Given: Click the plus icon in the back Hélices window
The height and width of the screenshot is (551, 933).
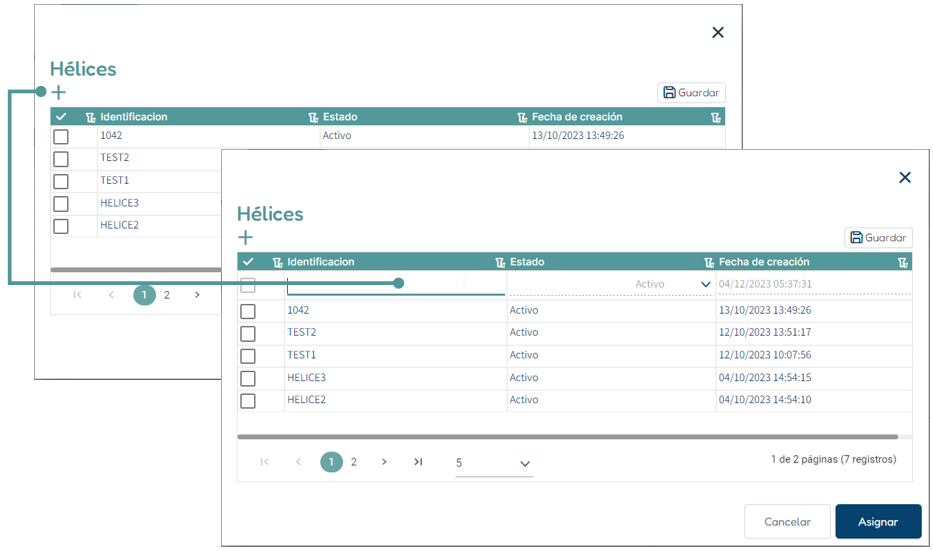Looking at the screenshot, I should (x=58, y=92).
